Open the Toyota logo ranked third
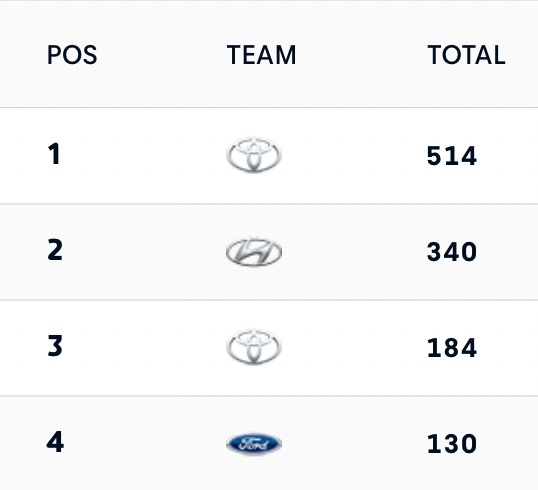This screenshot has width=538, height=490. click(x=254, y=347)
